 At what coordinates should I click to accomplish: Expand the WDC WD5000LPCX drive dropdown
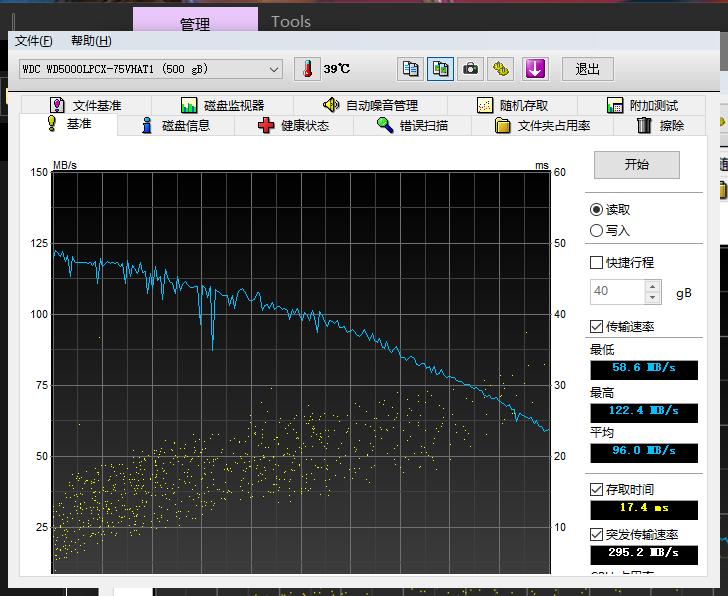[274, 69]
